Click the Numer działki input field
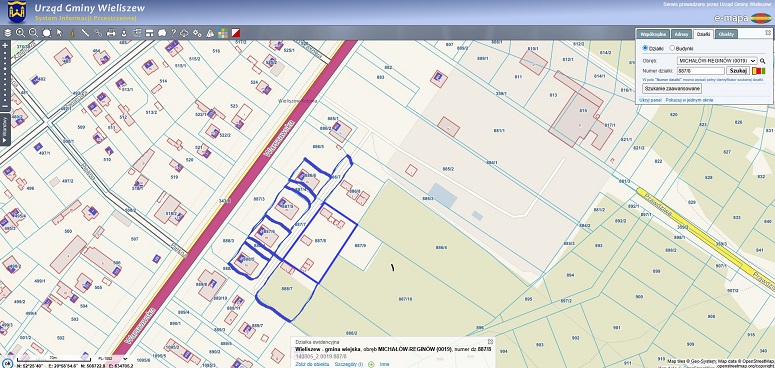This screenshot has width=775, height=368. [700, 71]
